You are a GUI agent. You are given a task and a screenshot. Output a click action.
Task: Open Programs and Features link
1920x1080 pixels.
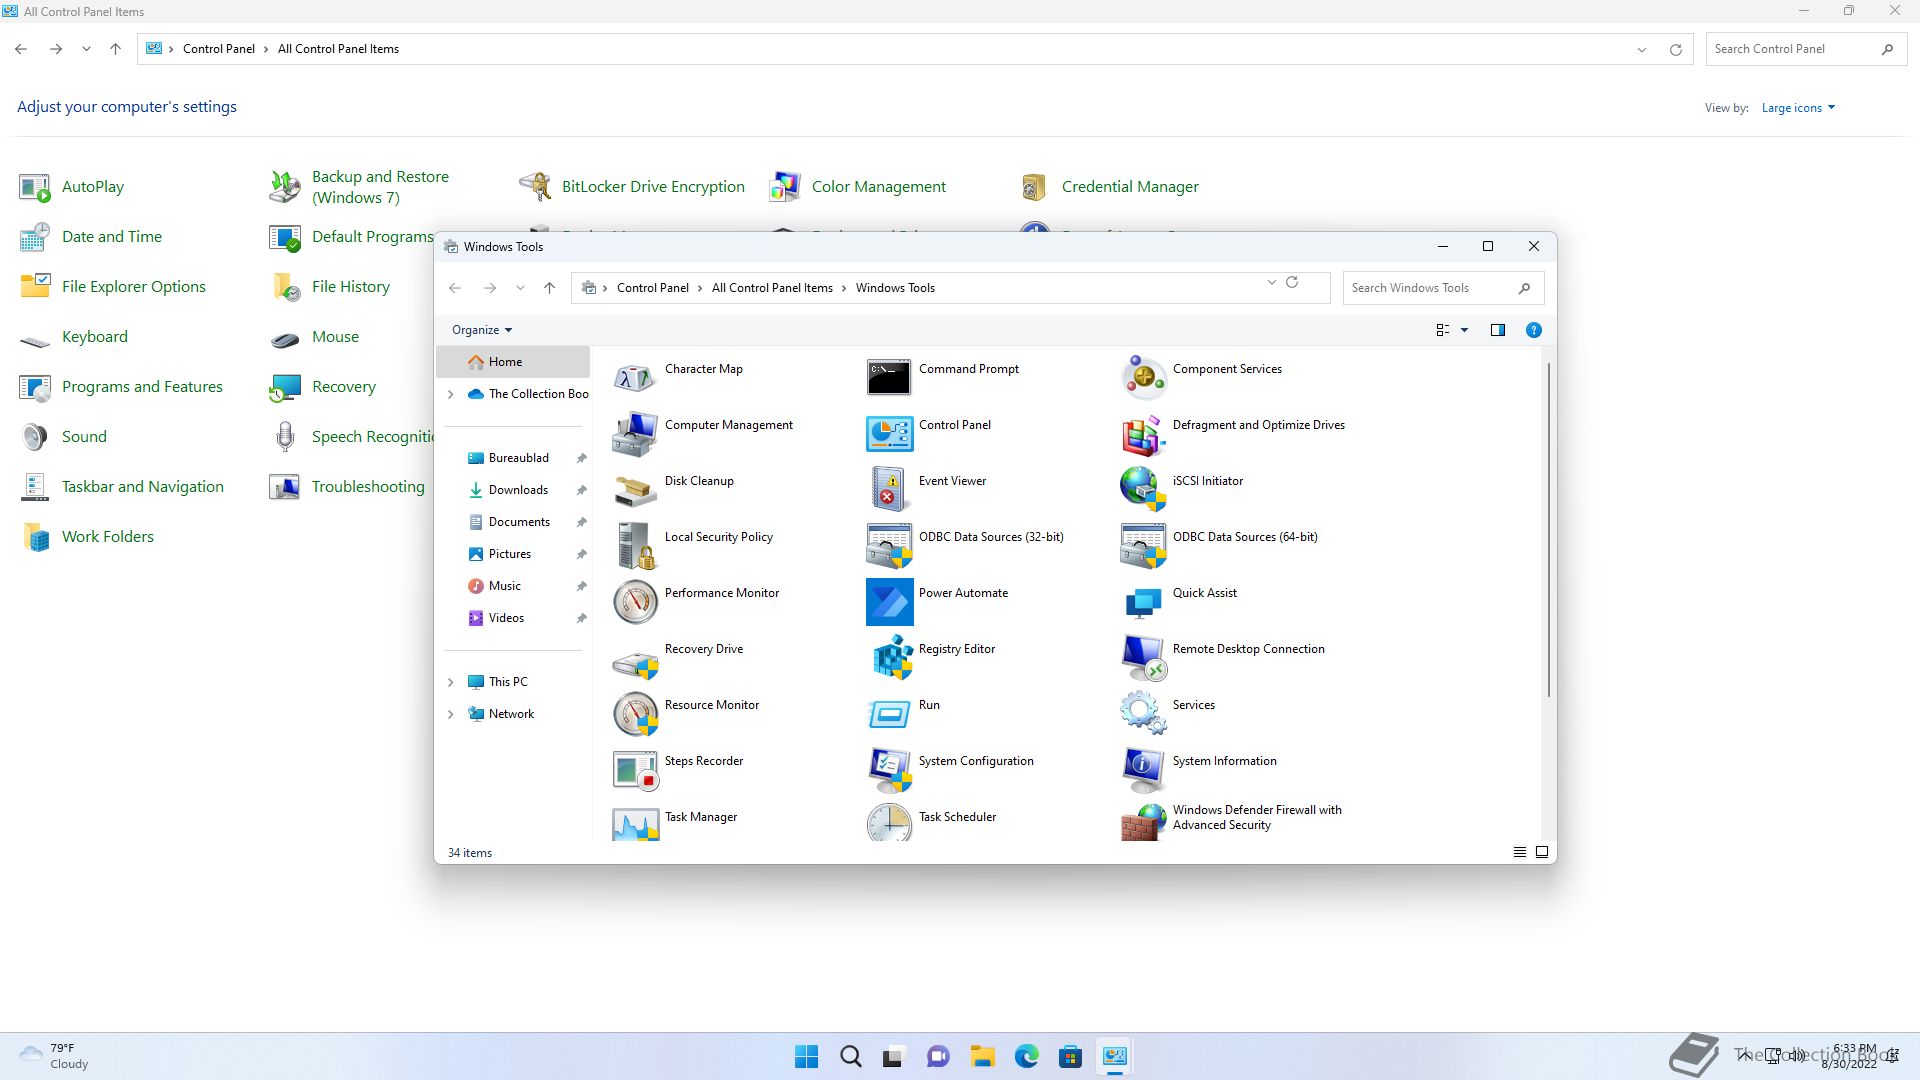pyautogui.click(x=142, y=387)
